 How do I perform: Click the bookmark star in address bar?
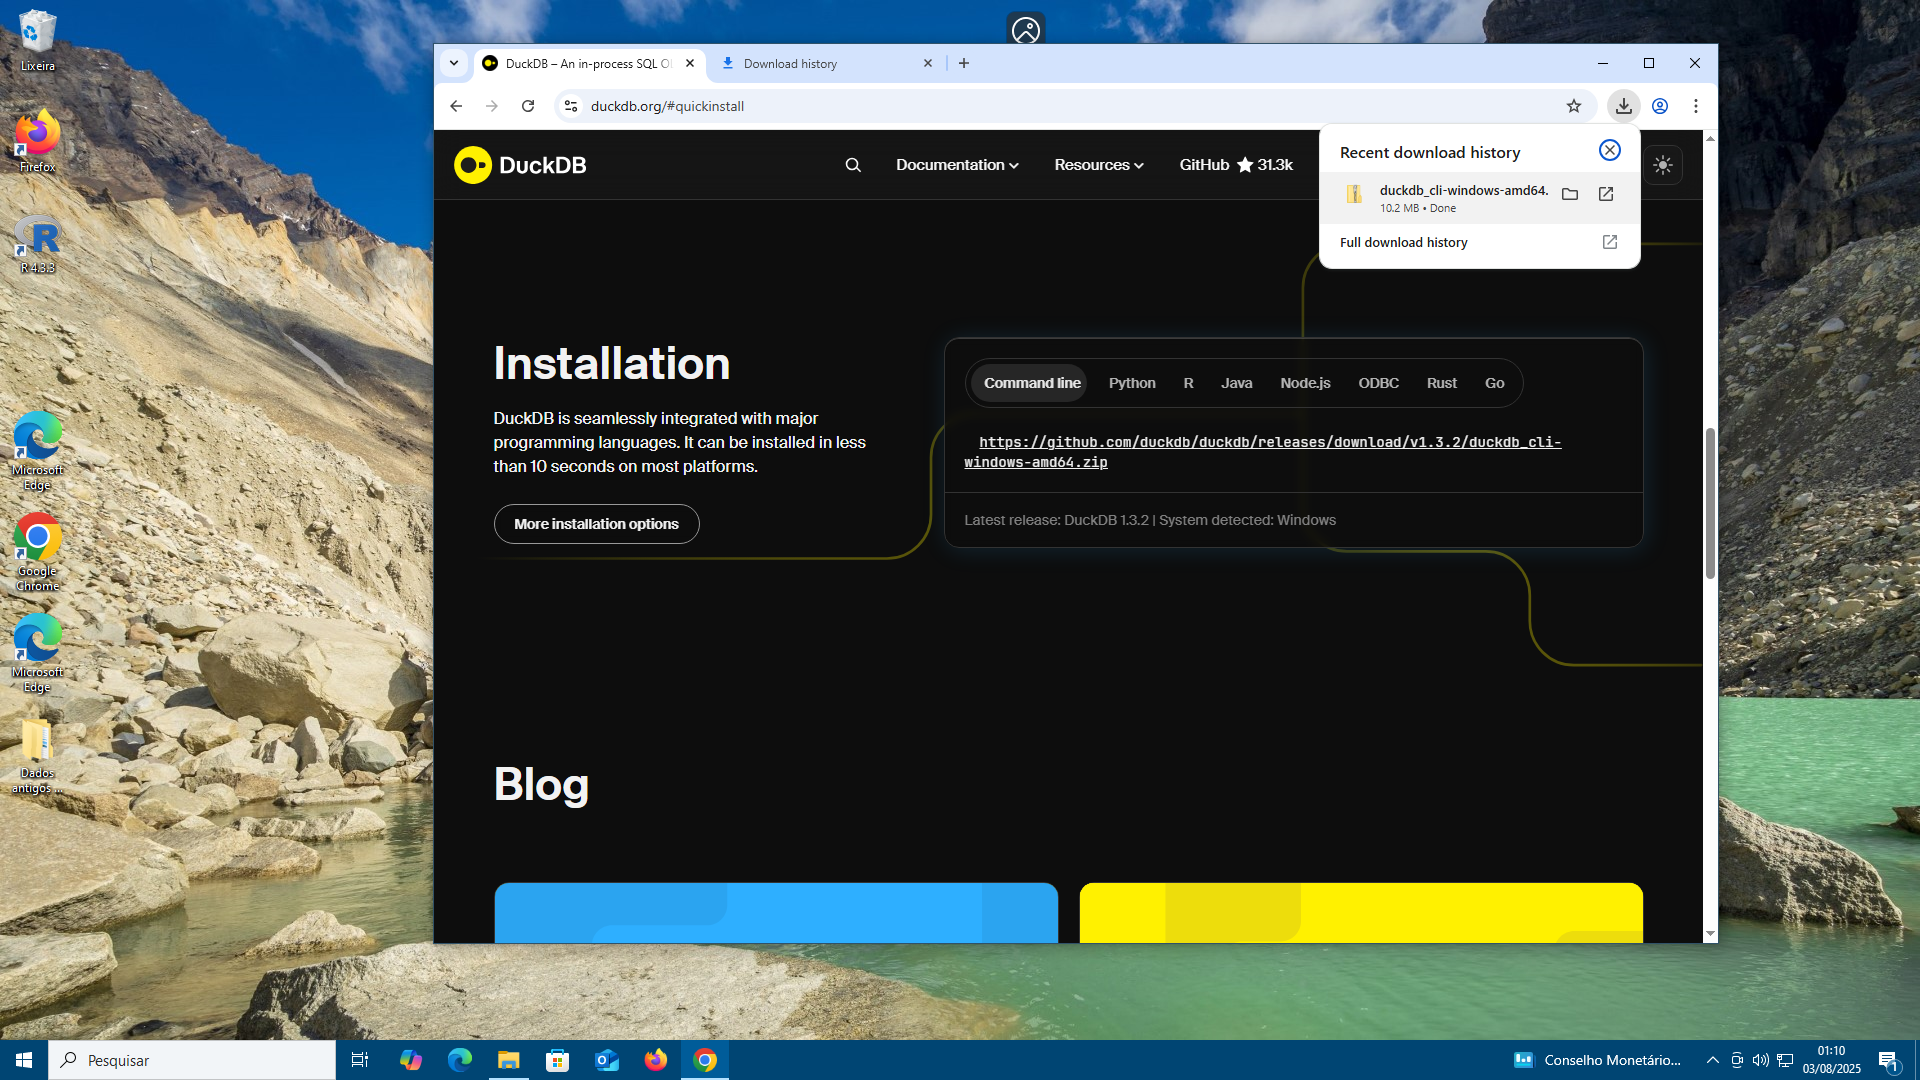point(1574,106)
